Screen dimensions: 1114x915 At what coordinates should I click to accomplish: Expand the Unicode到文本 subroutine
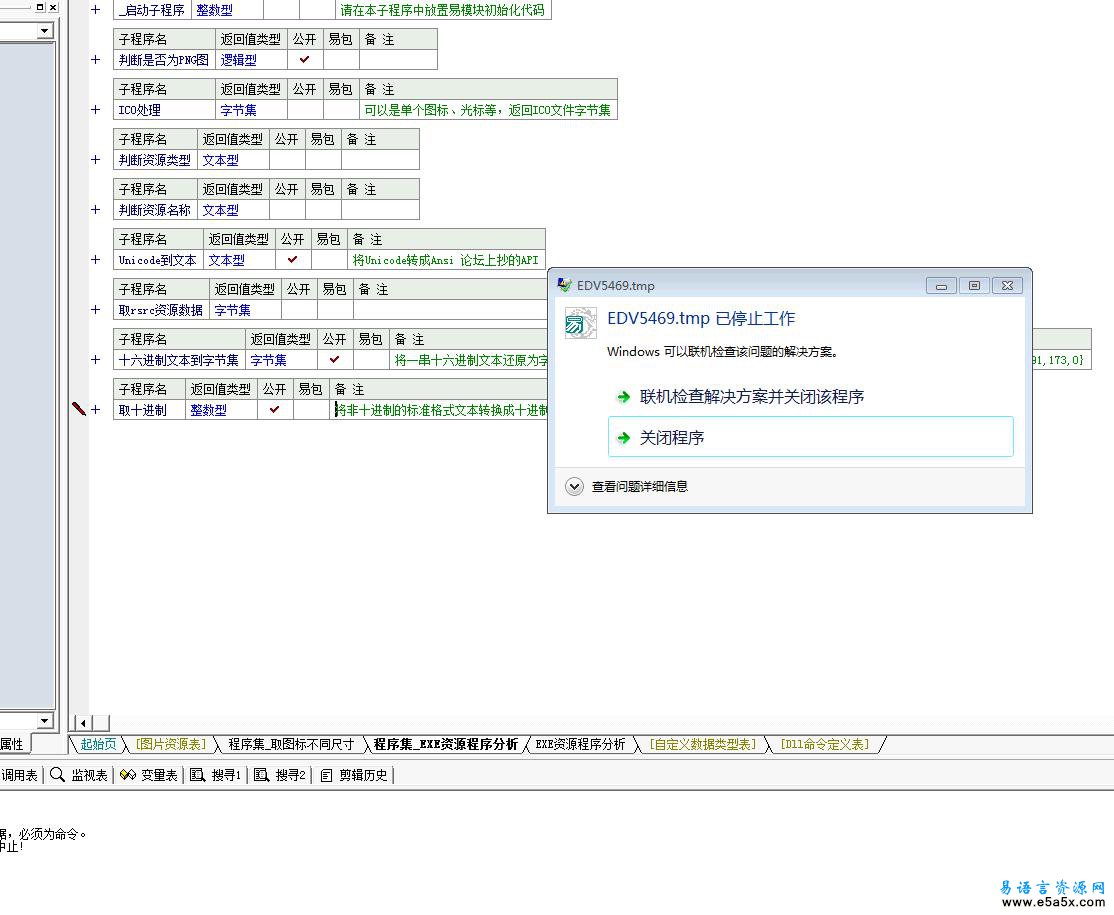pos(96,259)
